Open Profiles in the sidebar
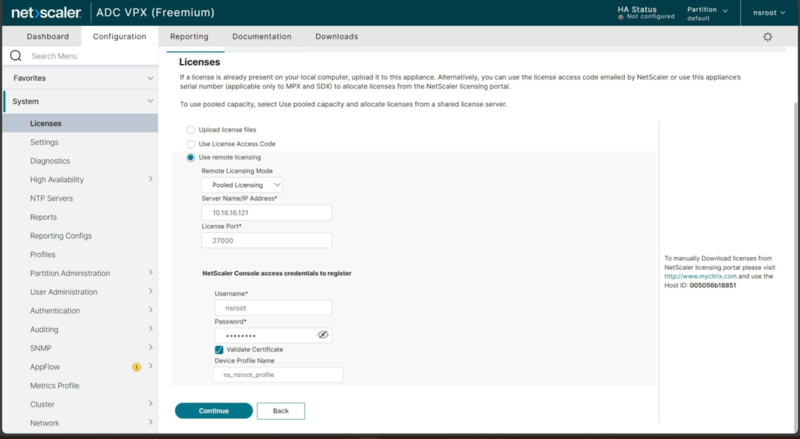The width and height of the screenshot is (800, 439). coord(42,254)
